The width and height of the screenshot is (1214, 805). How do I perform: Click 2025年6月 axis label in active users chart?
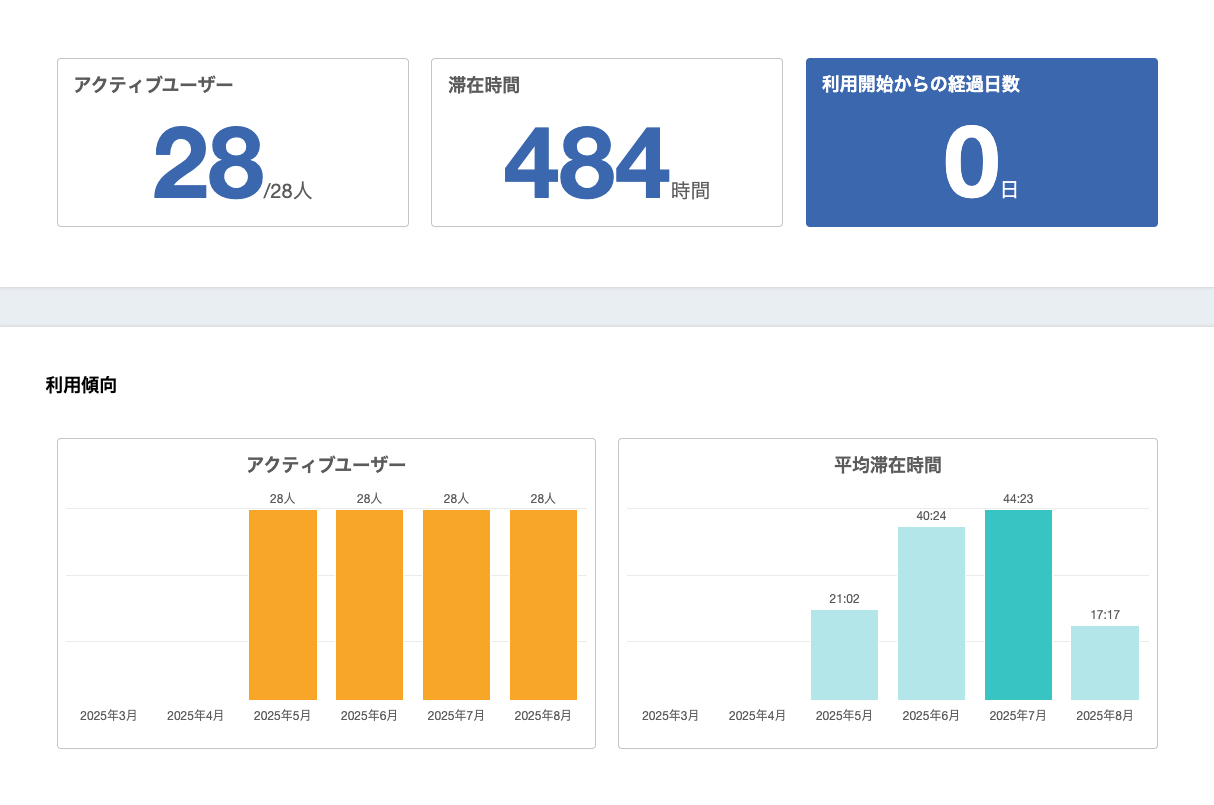369,716
